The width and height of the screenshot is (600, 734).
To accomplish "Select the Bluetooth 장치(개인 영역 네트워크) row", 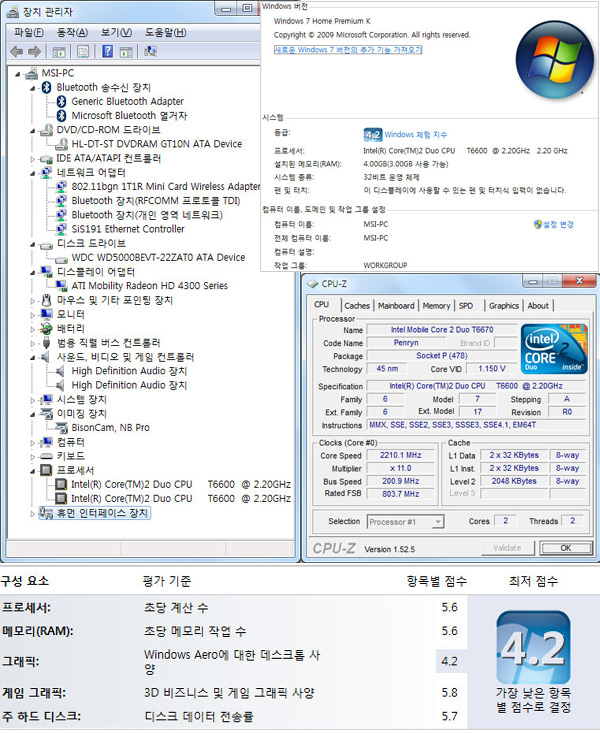I will [x=147, y=215].
